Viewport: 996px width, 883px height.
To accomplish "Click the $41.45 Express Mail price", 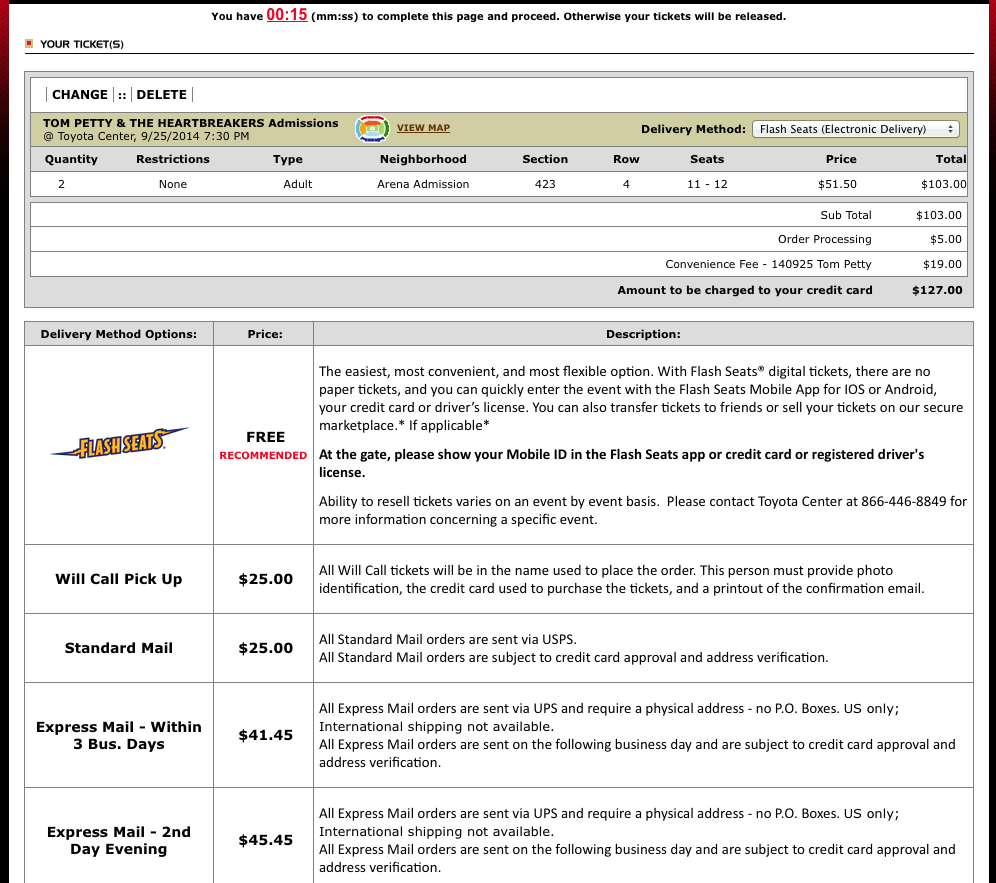I will click(x=265, y=735).
